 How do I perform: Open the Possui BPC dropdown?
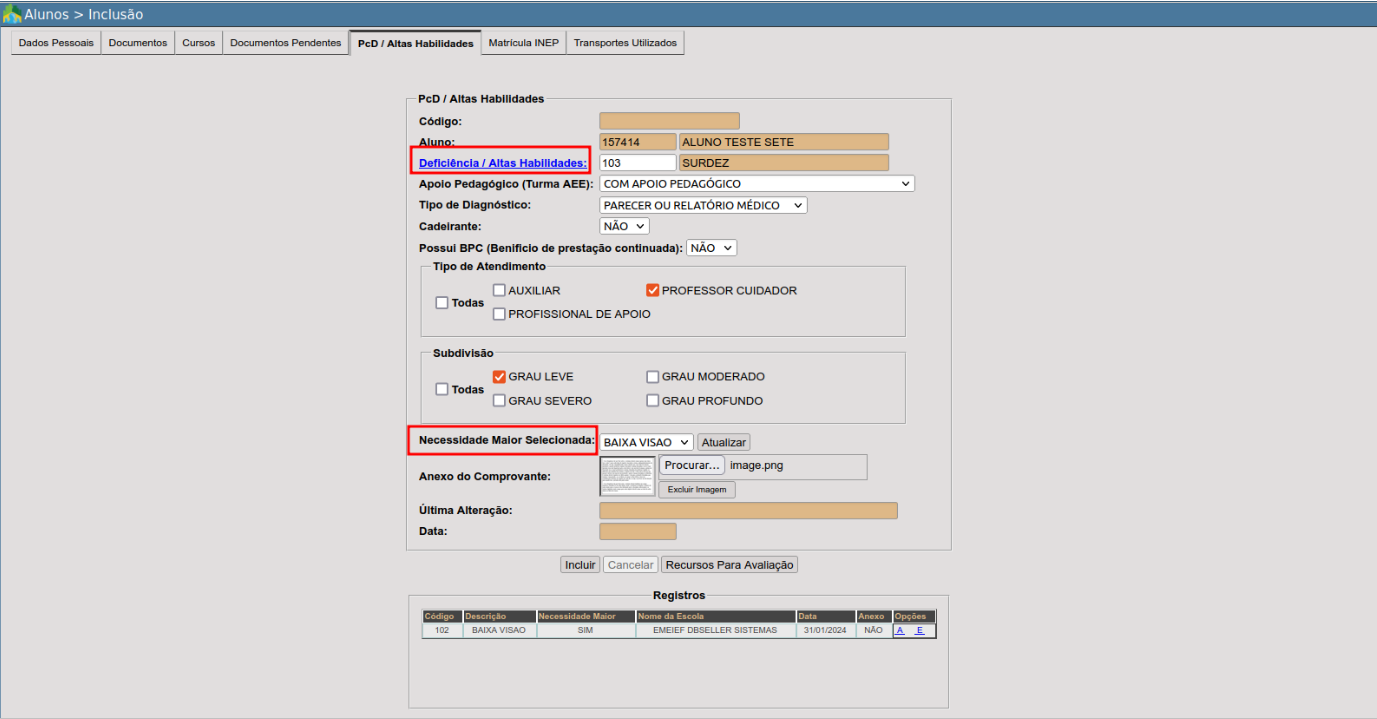click(711, 248)
